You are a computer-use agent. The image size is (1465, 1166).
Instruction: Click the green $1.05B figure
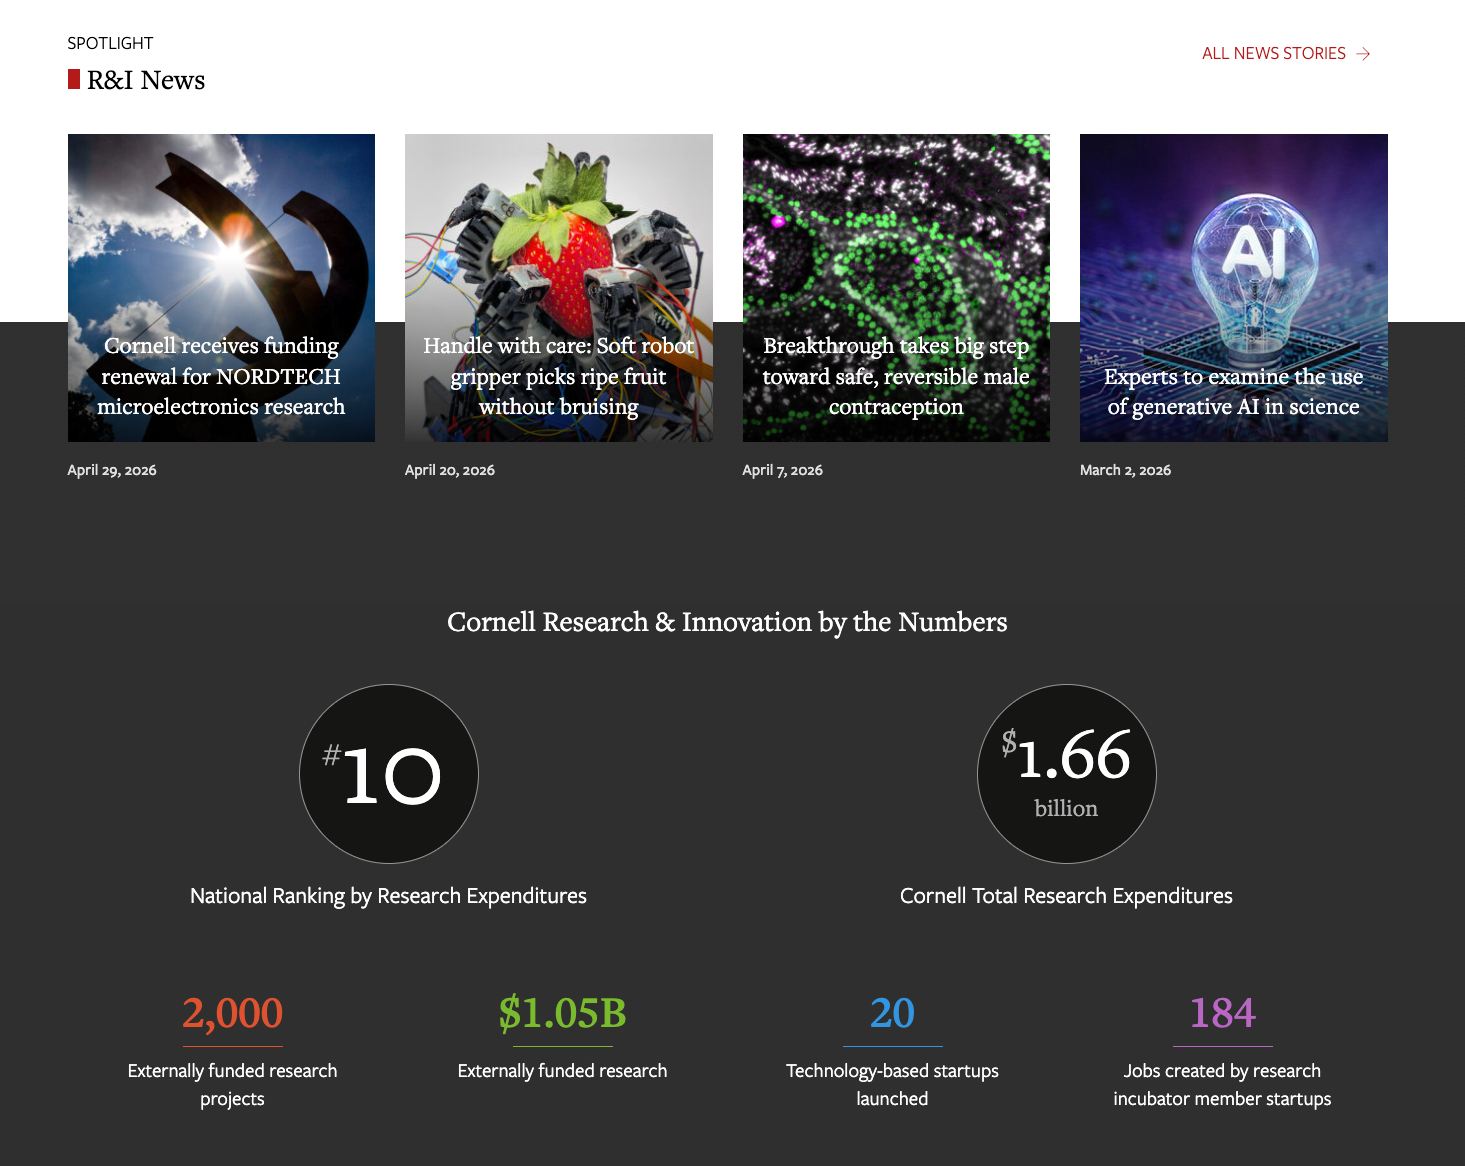tap(562, 1013)
